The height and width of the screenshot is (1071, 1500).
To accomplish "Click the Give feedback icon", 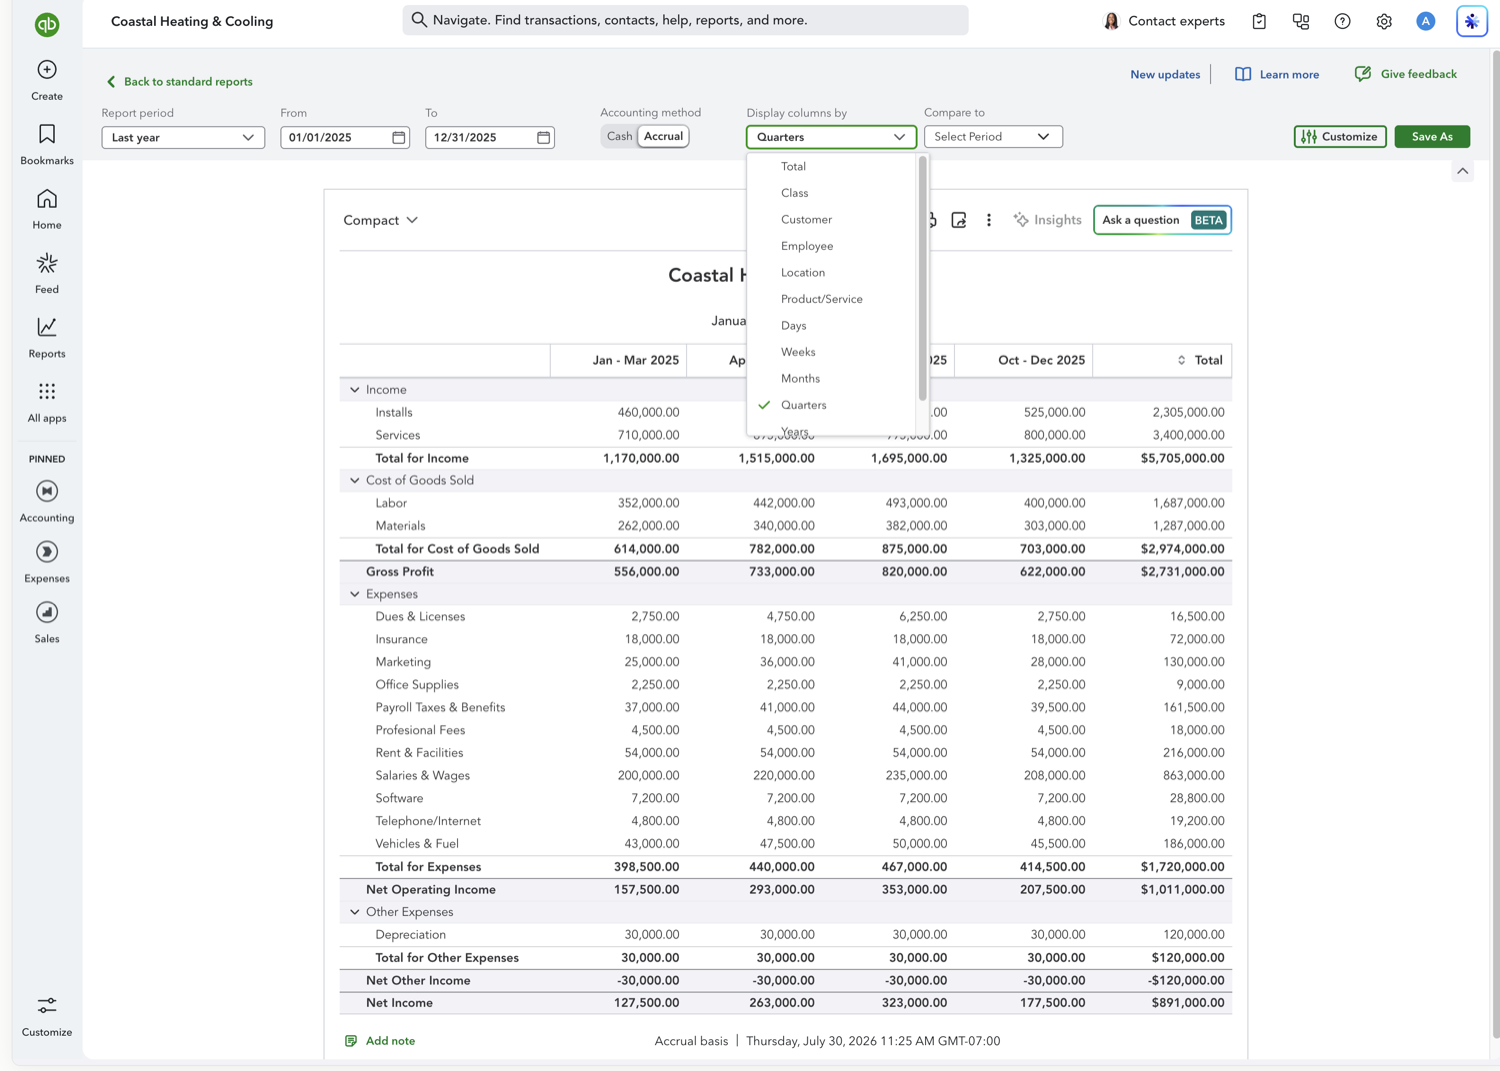I will click(x=1363, y=74).
